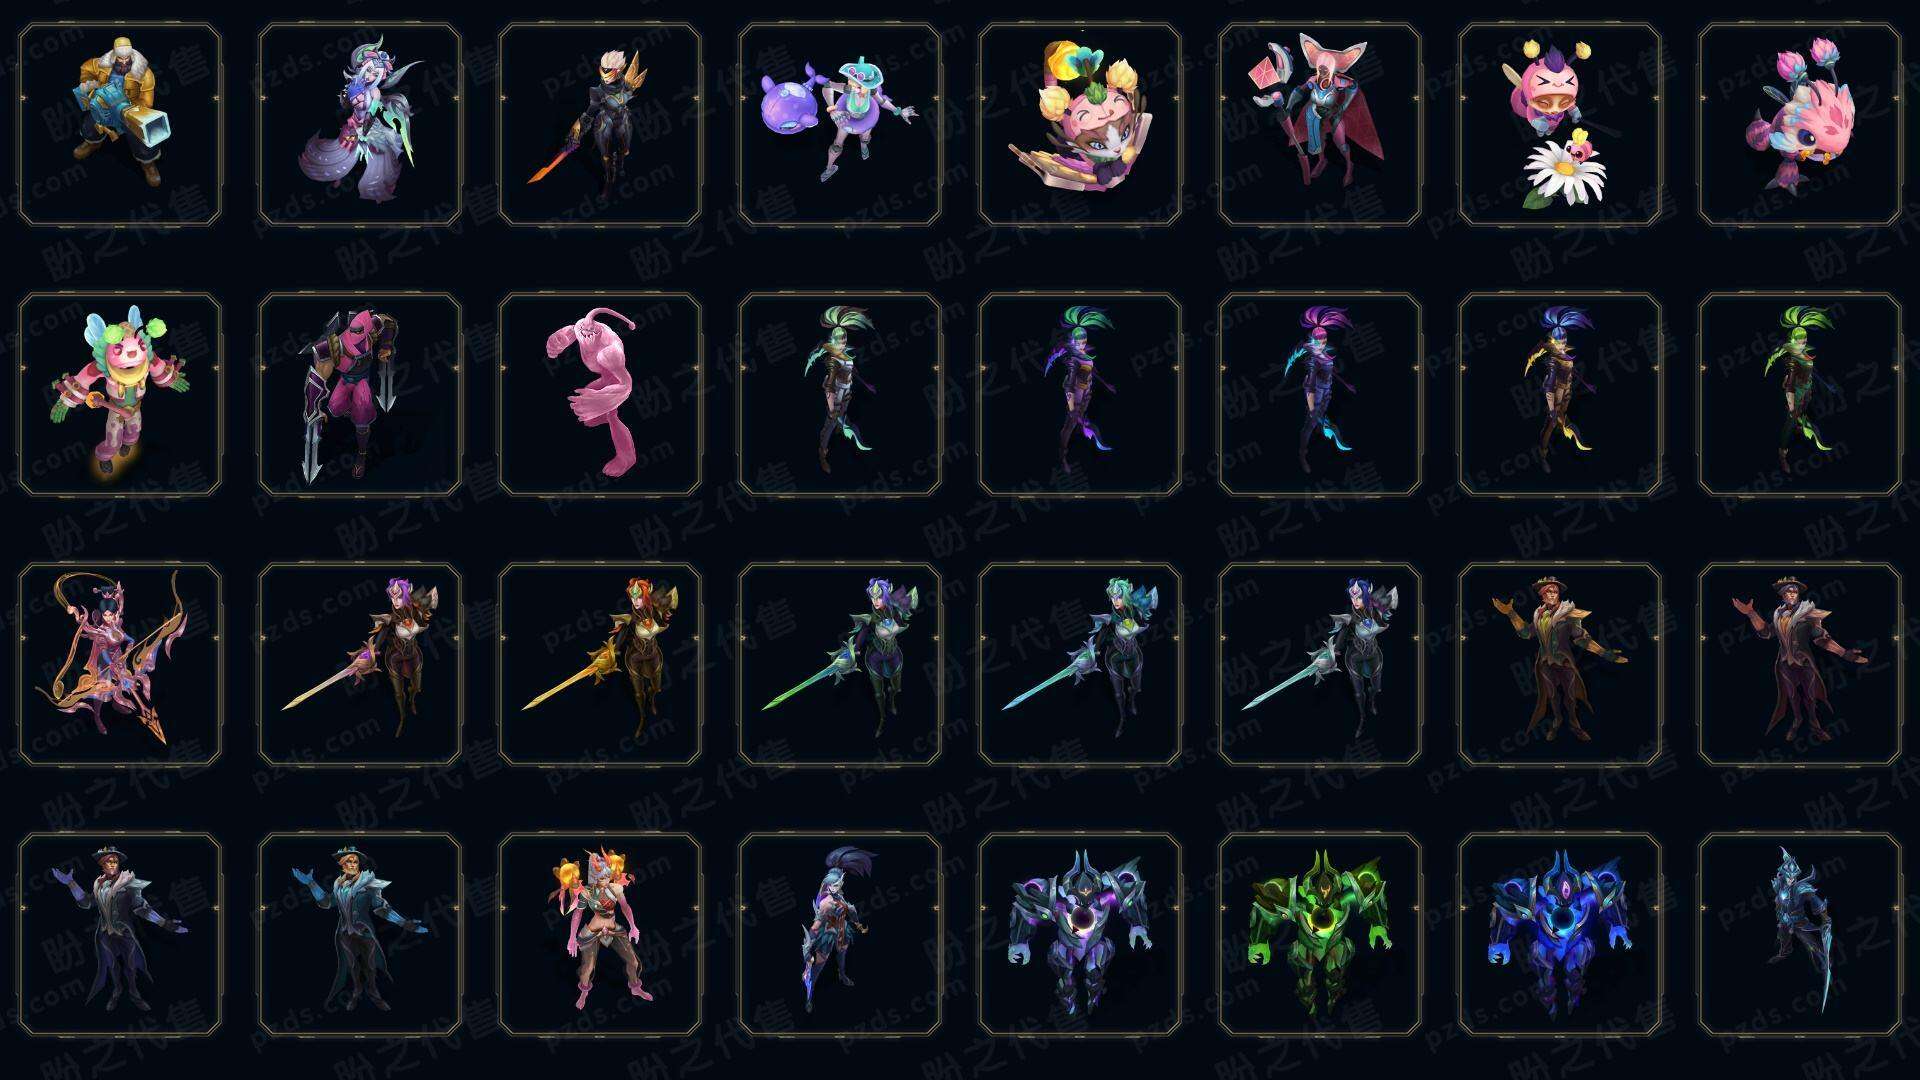Pick the red-caped character with fox ears
This screenshot has height=1080, width=1920.
pyautogui.click(x=1320, y=125)
